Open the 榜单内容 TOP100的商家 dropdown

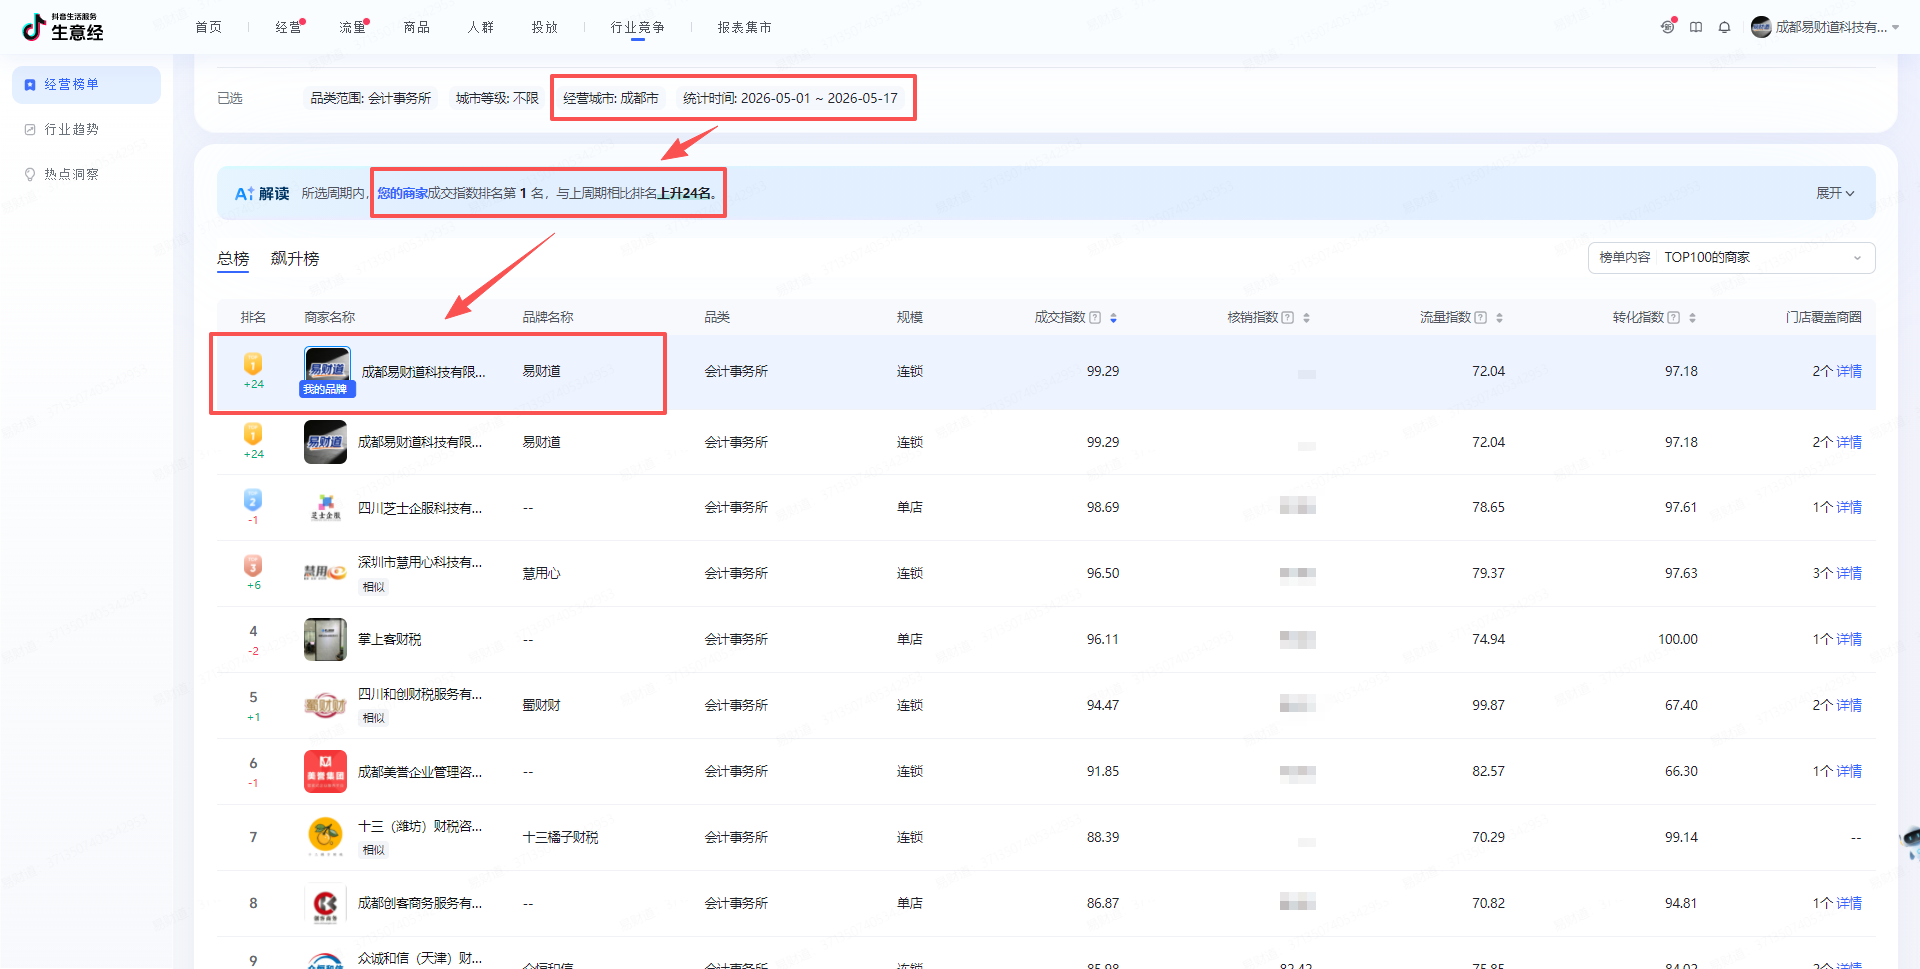(1731, 258)
